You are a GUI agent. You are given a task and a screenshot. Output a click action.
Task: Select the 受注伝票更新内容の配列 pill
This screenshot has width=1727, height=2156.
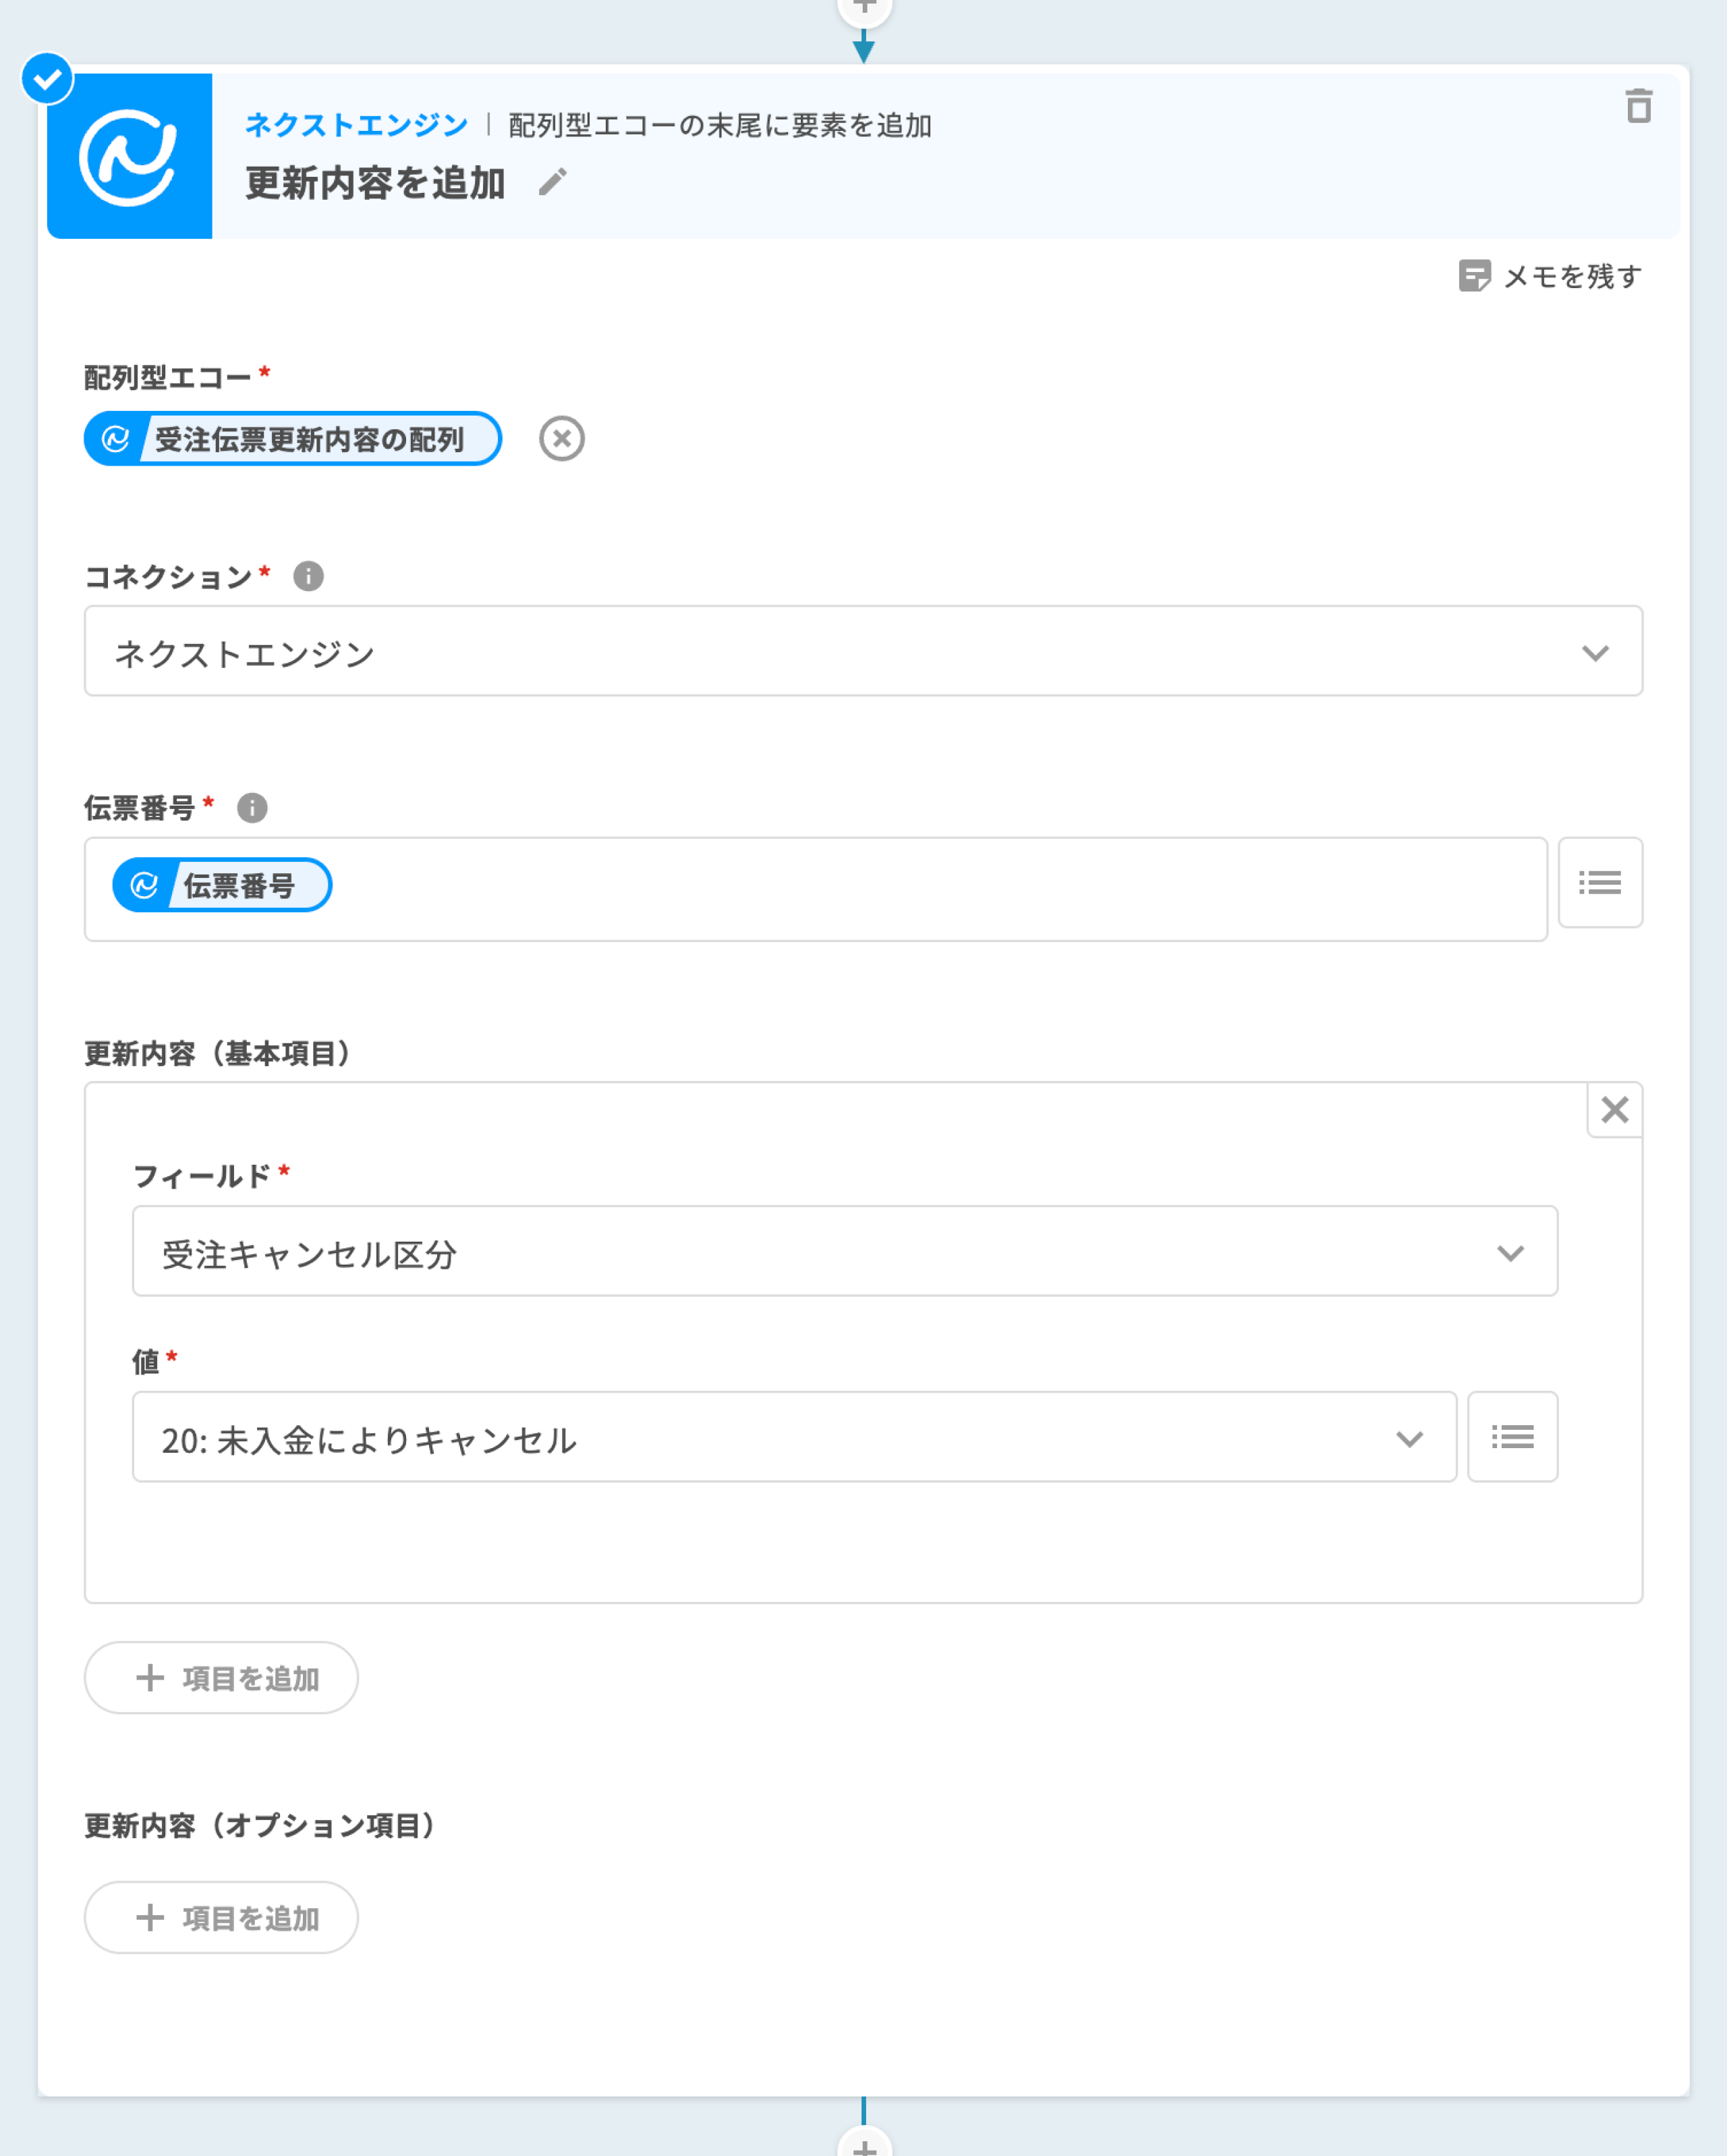click(x=292, y=439)
